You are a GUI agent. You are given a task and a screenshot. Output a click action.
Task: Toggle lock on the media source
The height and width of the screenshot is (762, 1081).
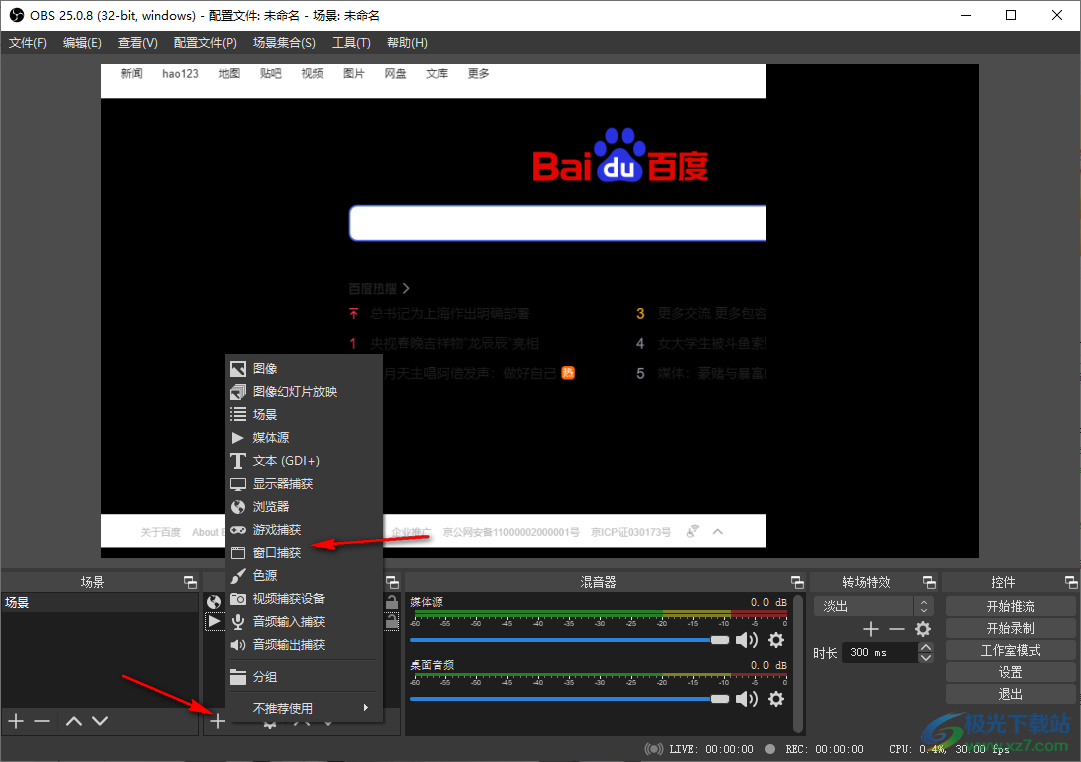(x=392, y=622)
